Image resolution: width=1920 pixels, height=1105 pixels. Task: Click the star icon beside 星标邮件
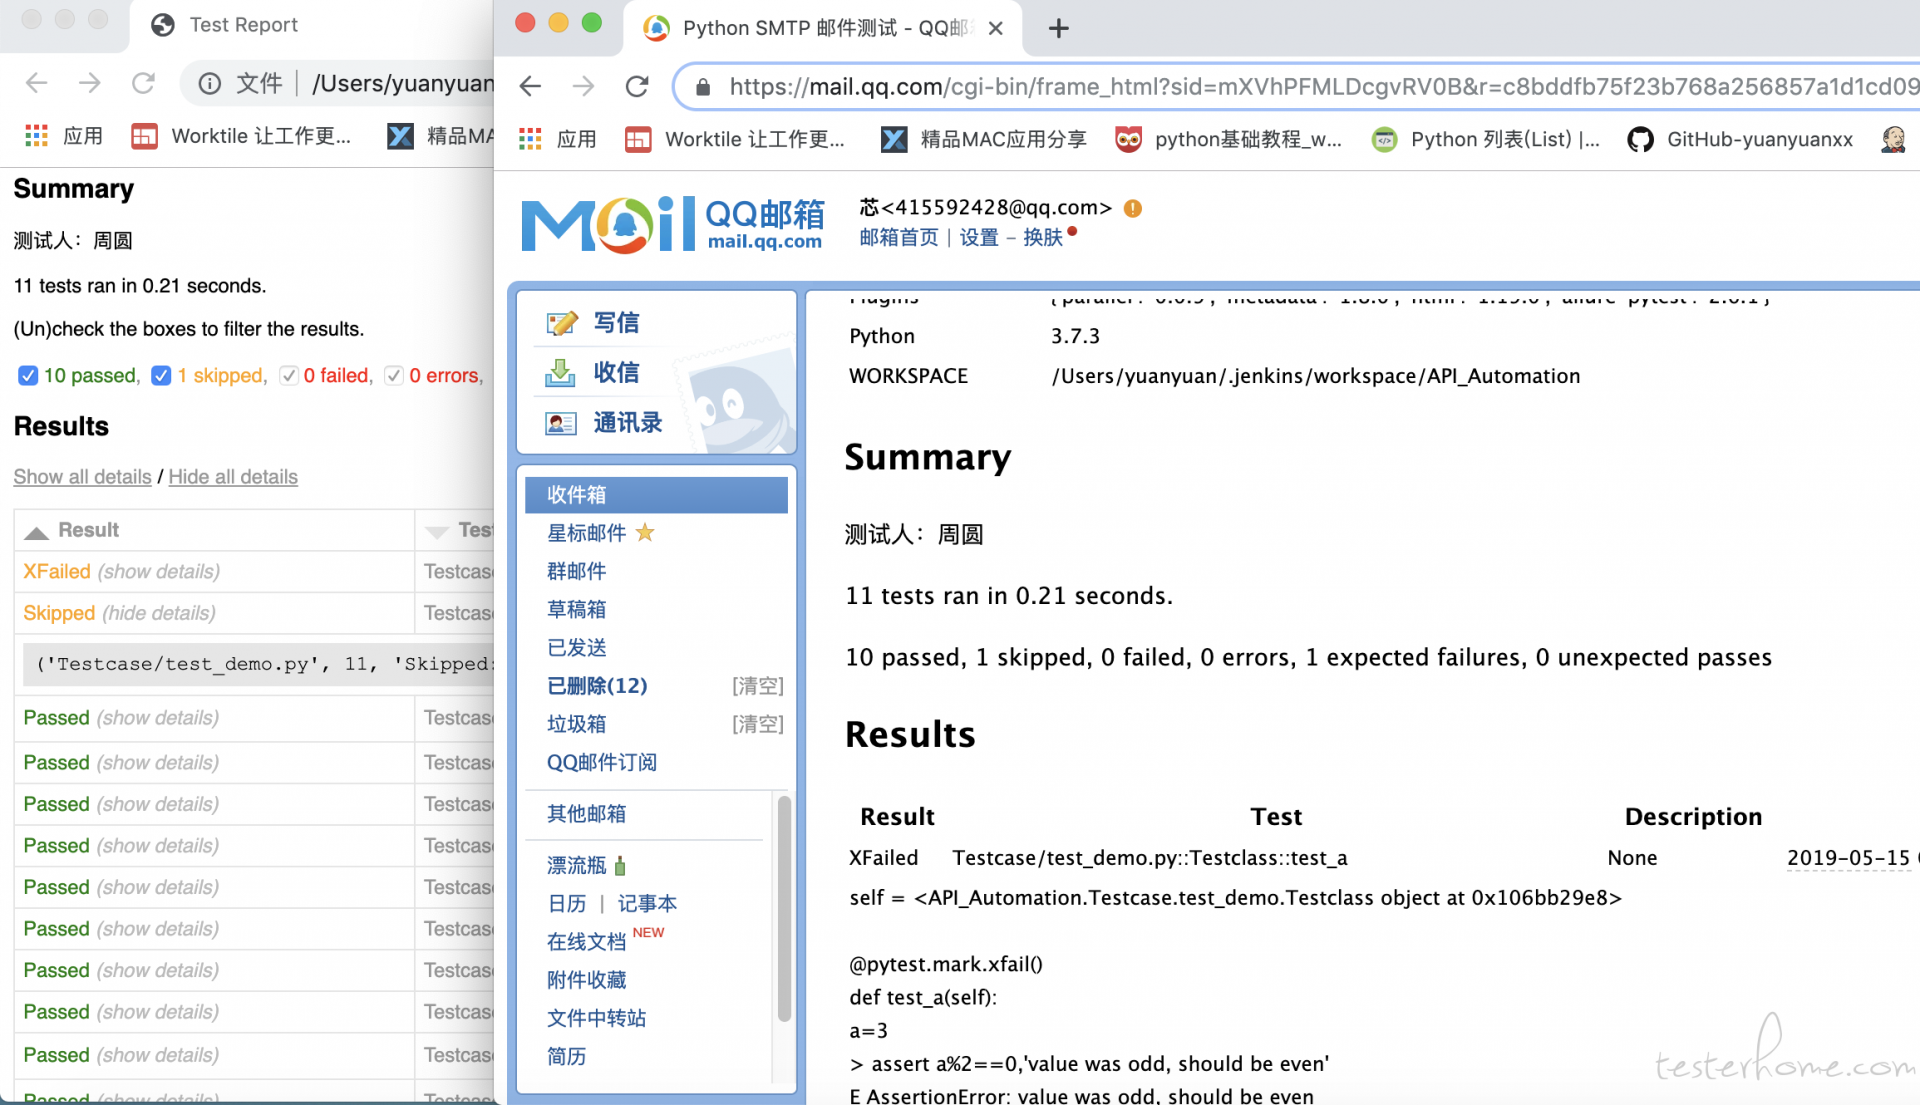click(x=645, y=532)
